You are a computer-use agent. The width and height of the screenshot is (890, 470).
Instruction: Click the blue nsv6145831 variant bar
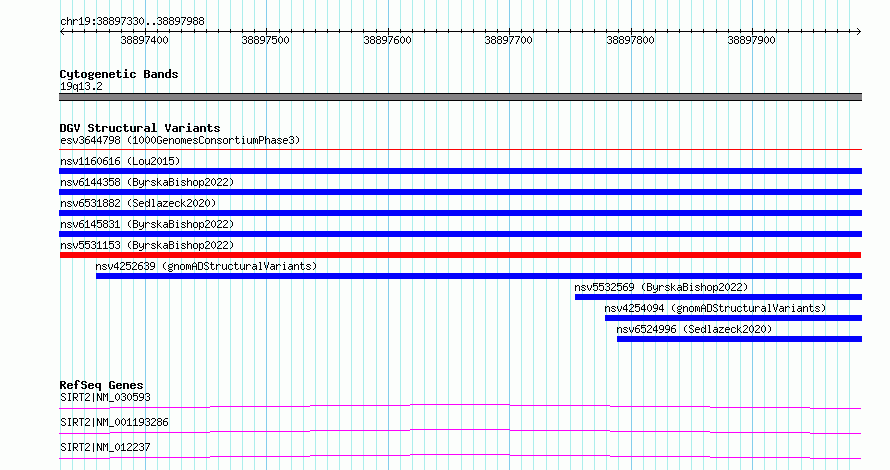460,234
